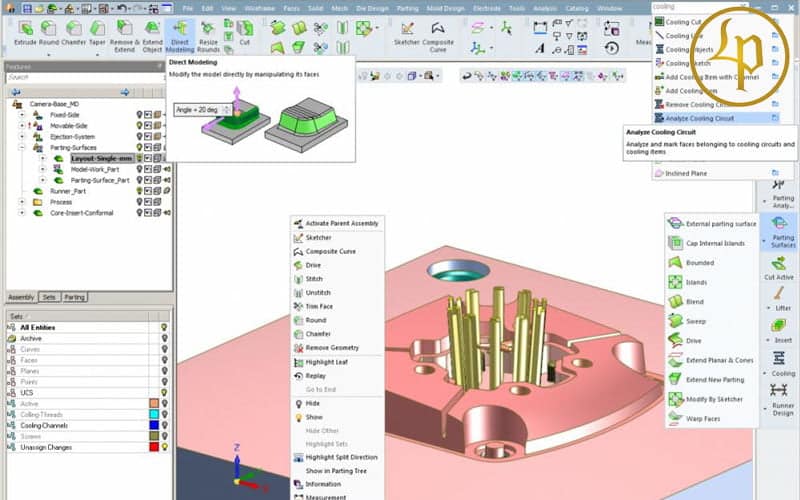The width and height of the screenshot is (800, 500).
Task: Choose External parting surface from flyout
Action: (x=712, y=223)
